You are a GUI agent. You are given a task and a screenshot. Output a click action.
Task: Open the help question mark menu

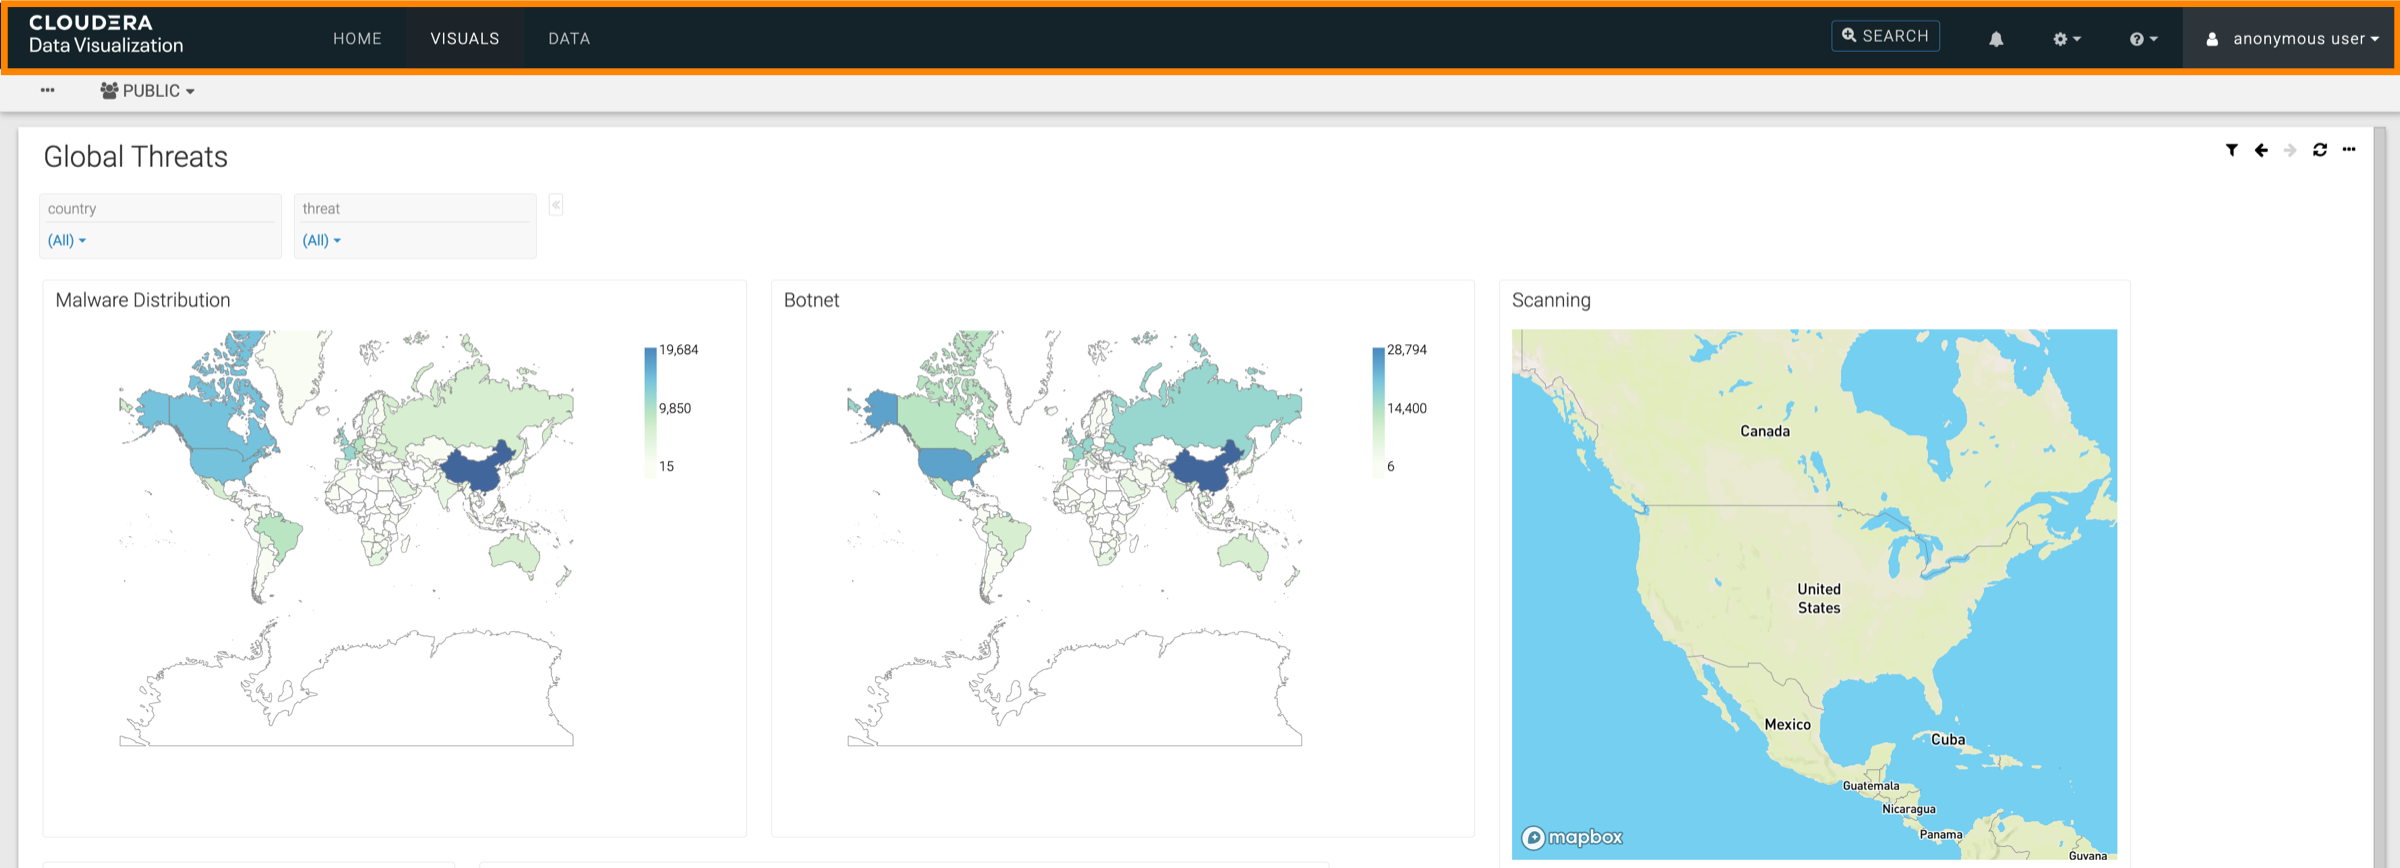2142,39
